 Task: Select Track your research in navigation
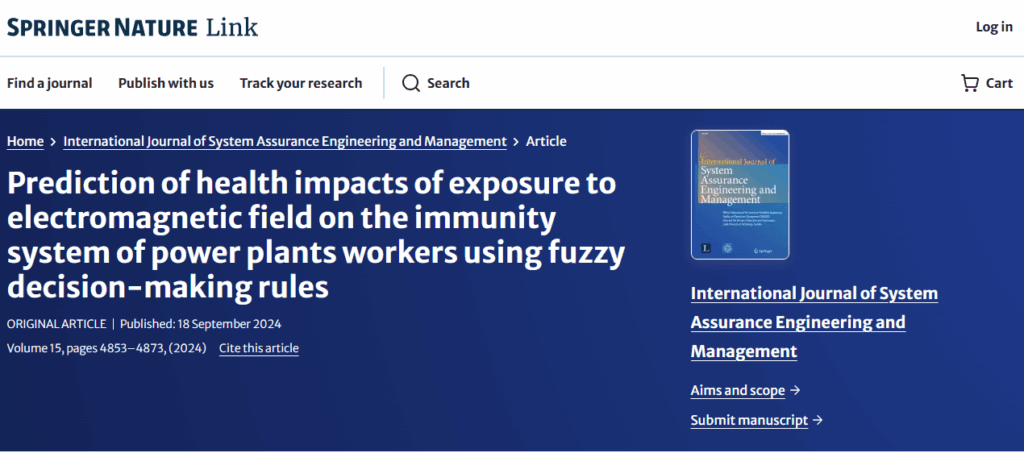[x=301, y=83]
